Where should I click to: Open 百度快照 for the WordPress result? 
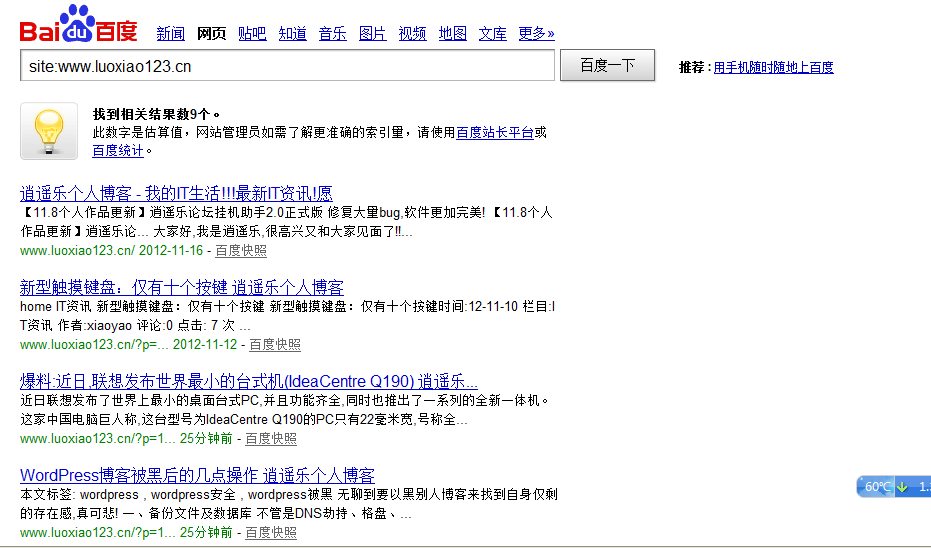point(271,533)
